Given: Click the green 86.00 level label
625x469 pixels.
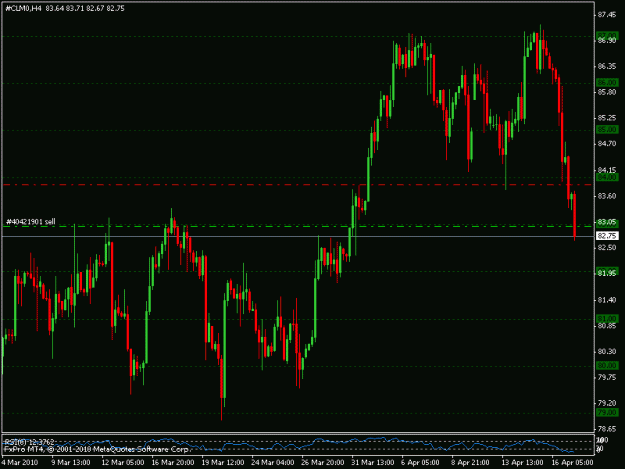Looking at the screenshot, I should [607, 82].
